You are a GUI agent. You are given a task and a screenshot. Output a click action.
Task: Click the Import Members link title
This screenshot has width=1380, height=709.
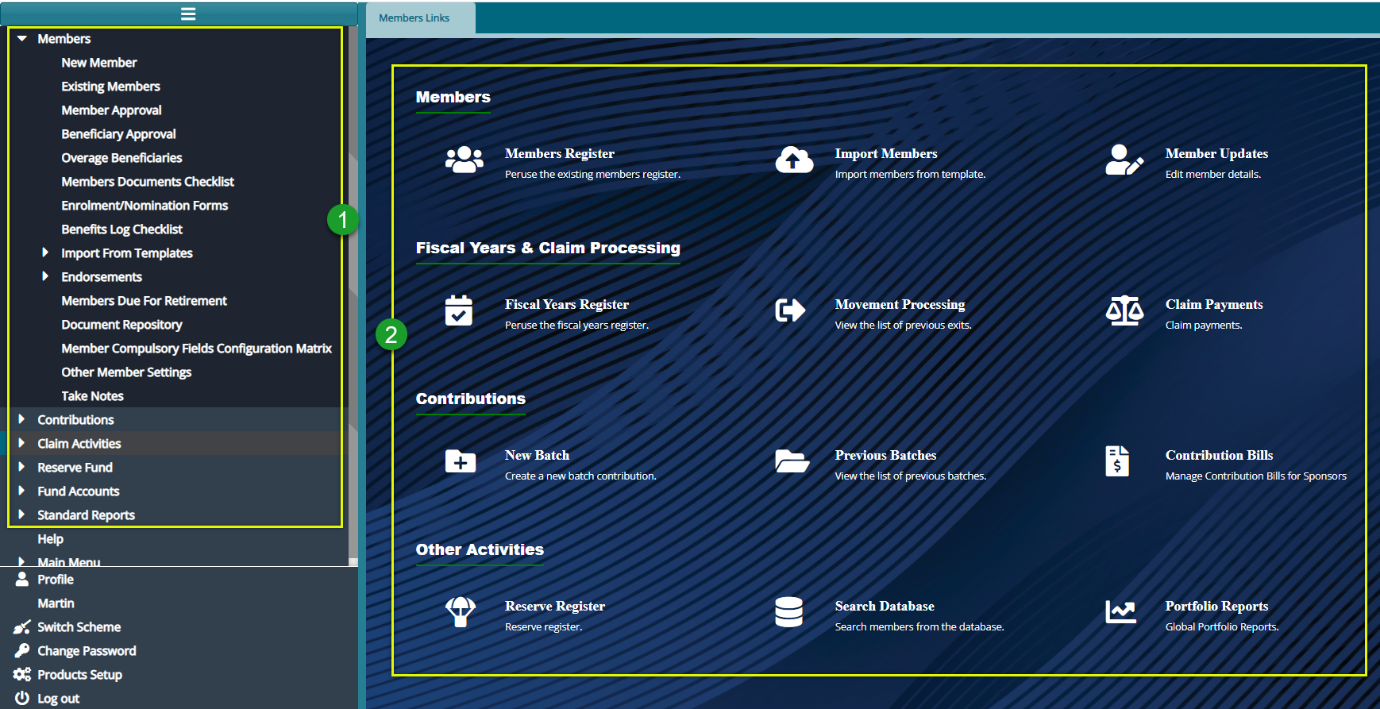[x=886, y=154]
